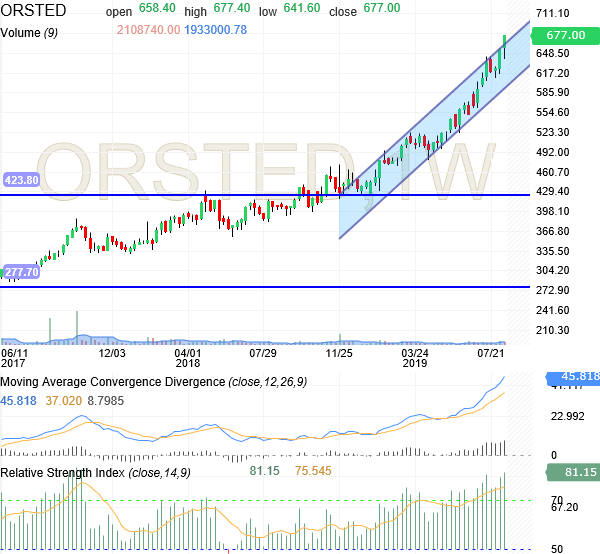Click the 50 RSI axis label
The width and height of the screenshot is (600, 554).
[x=557, y=549]
